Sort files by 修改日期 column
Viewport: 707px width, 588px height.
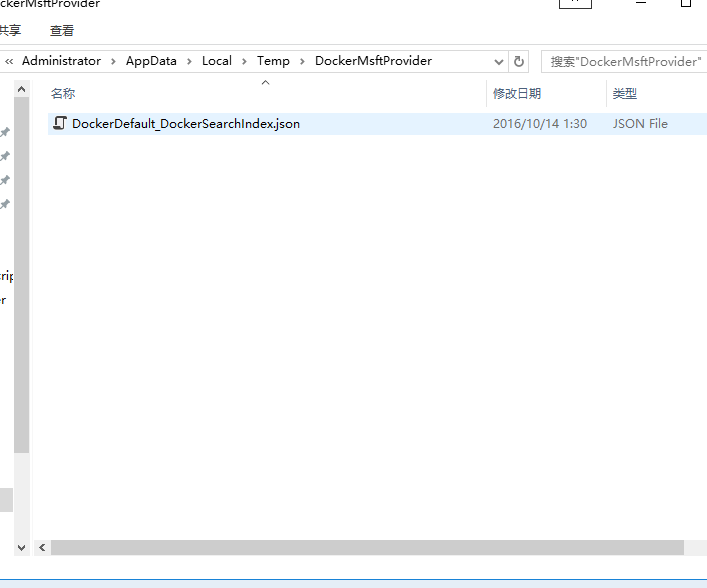(x=517, y=94)
